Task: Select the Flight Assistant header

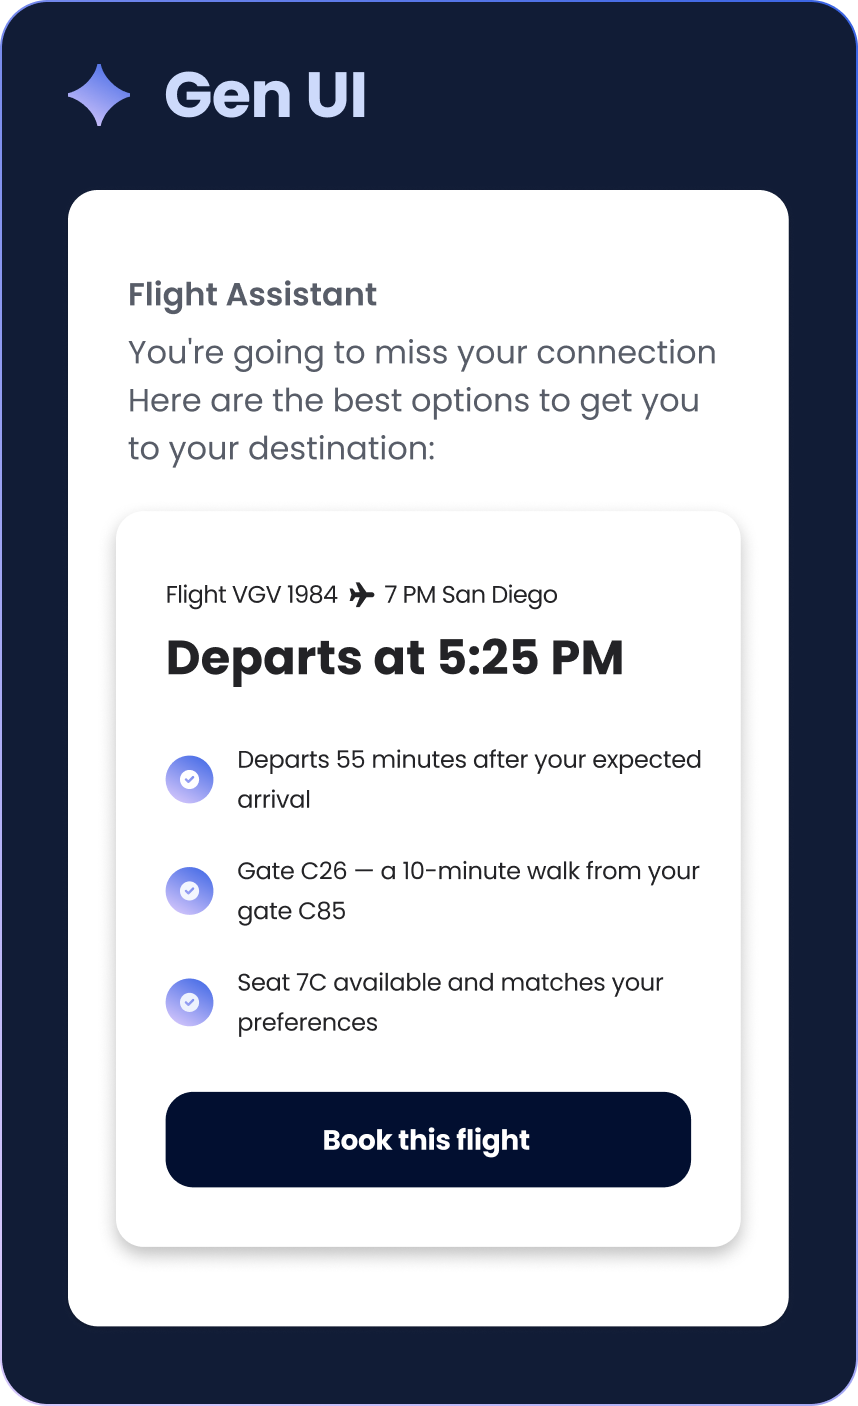Action: click(251, 294)
